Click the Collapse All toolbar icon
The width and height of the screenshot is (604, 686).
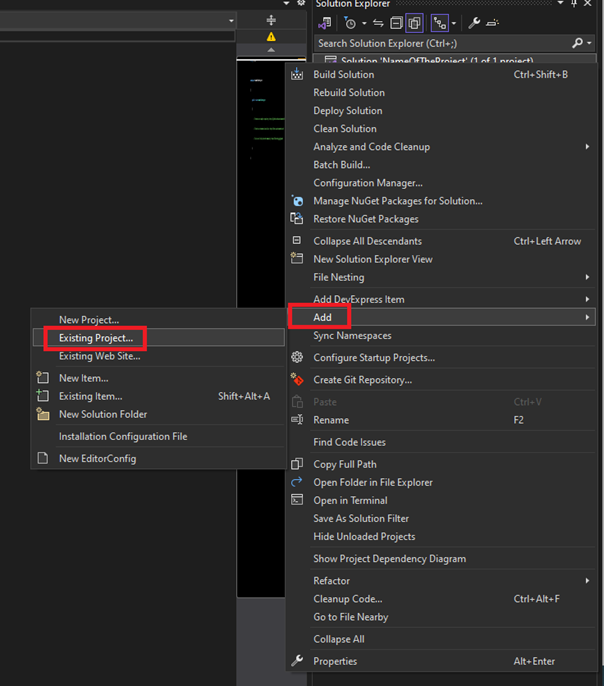397,23
